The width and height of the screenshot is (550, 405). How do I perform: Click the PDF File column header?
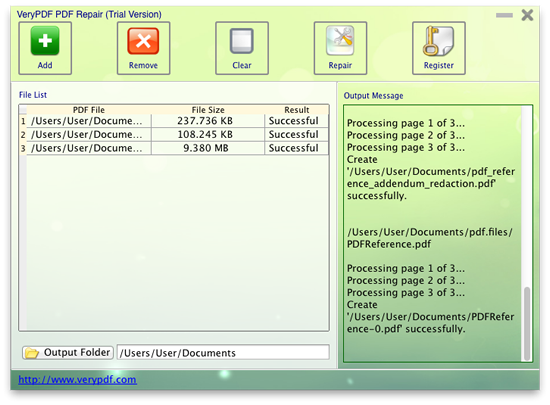[89, 110]
